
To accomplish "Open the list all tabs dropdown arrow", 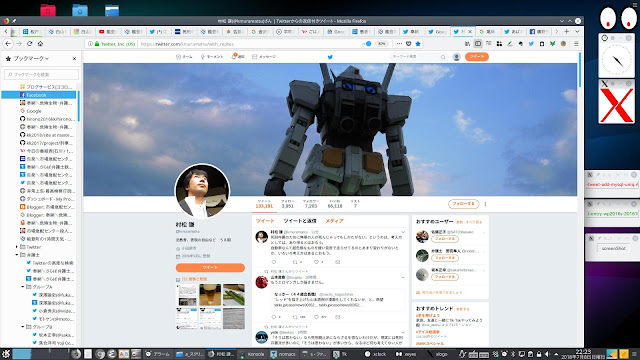I will (x=577, y=31).
